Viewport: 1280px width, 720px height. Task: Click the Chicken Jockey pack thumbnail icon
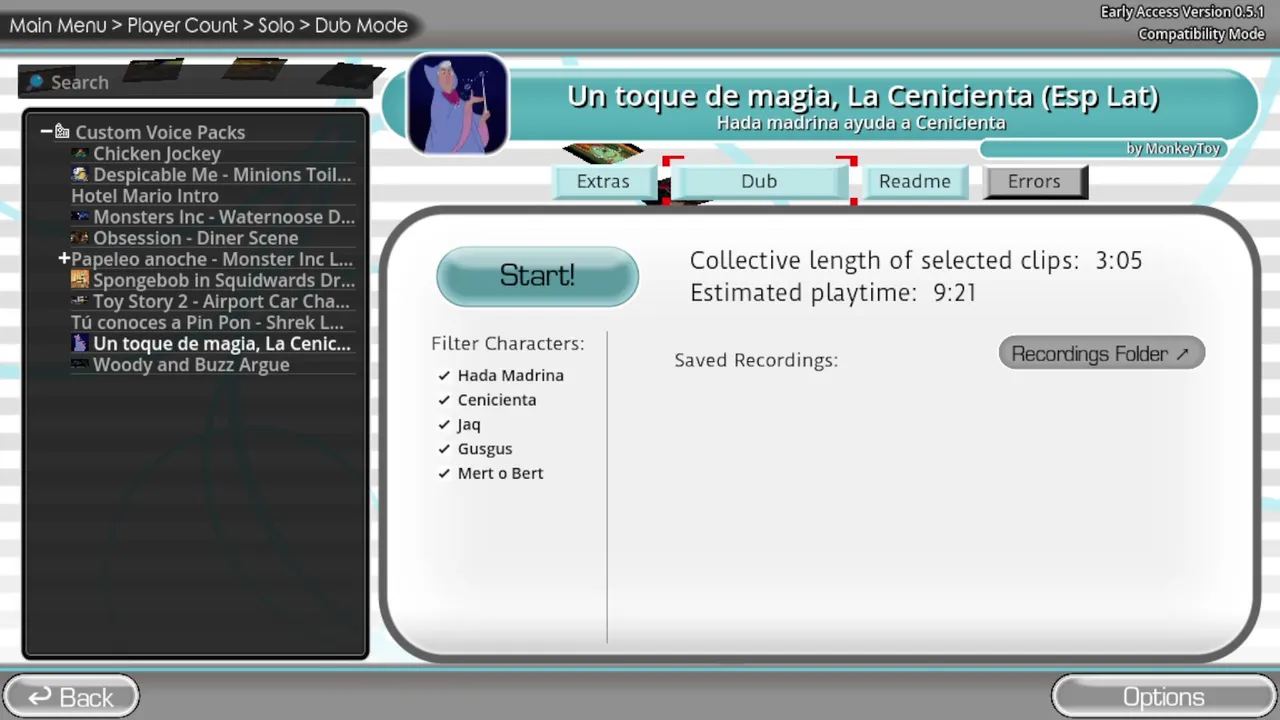pyautogui.click(x=80, y=153)
